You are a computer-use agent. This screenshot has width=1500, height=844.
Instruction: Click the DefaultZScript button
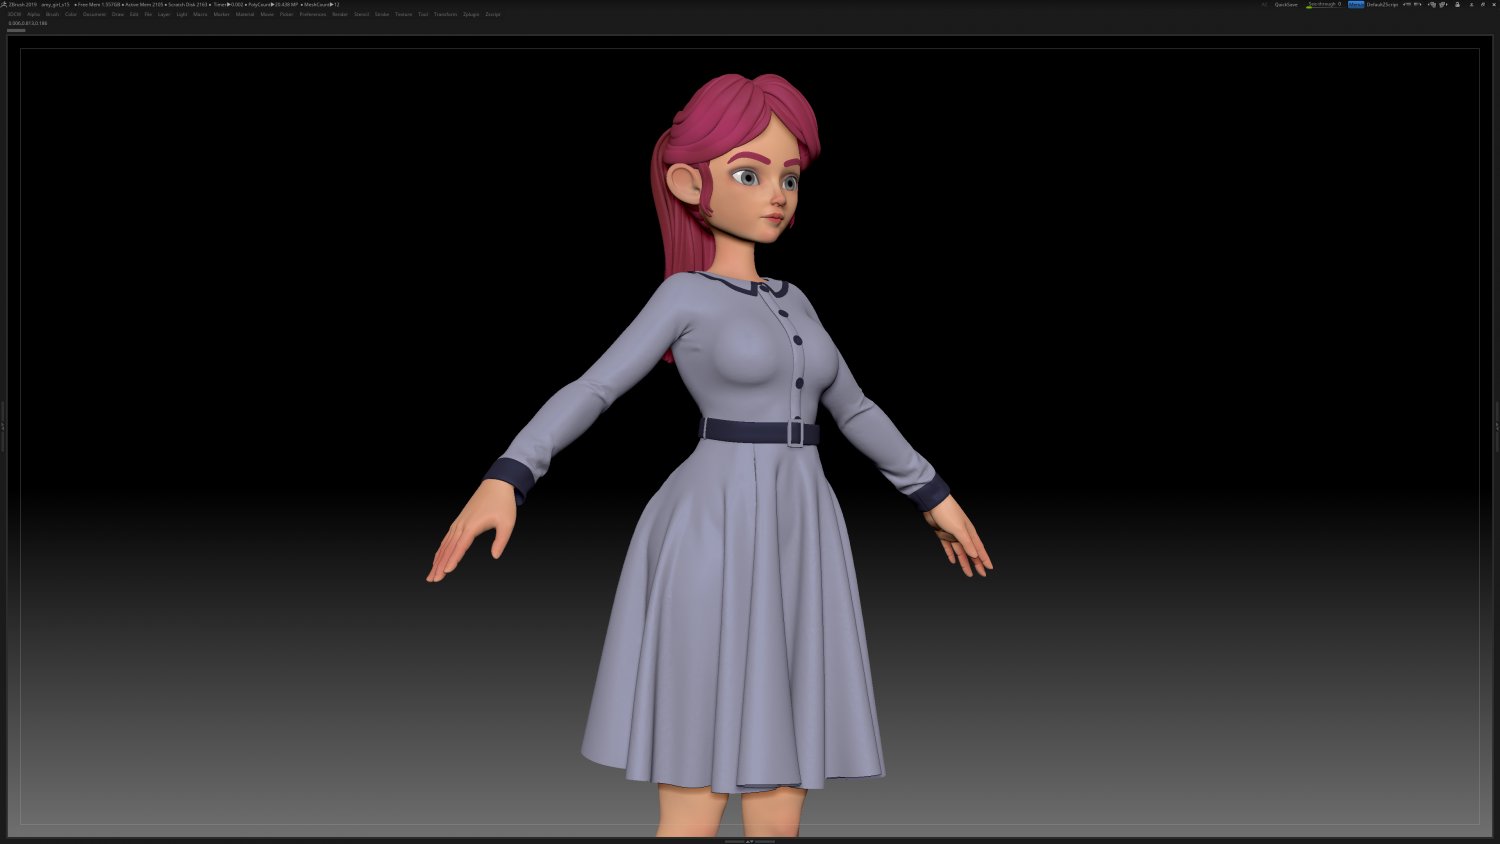[x=1382, y=4]
